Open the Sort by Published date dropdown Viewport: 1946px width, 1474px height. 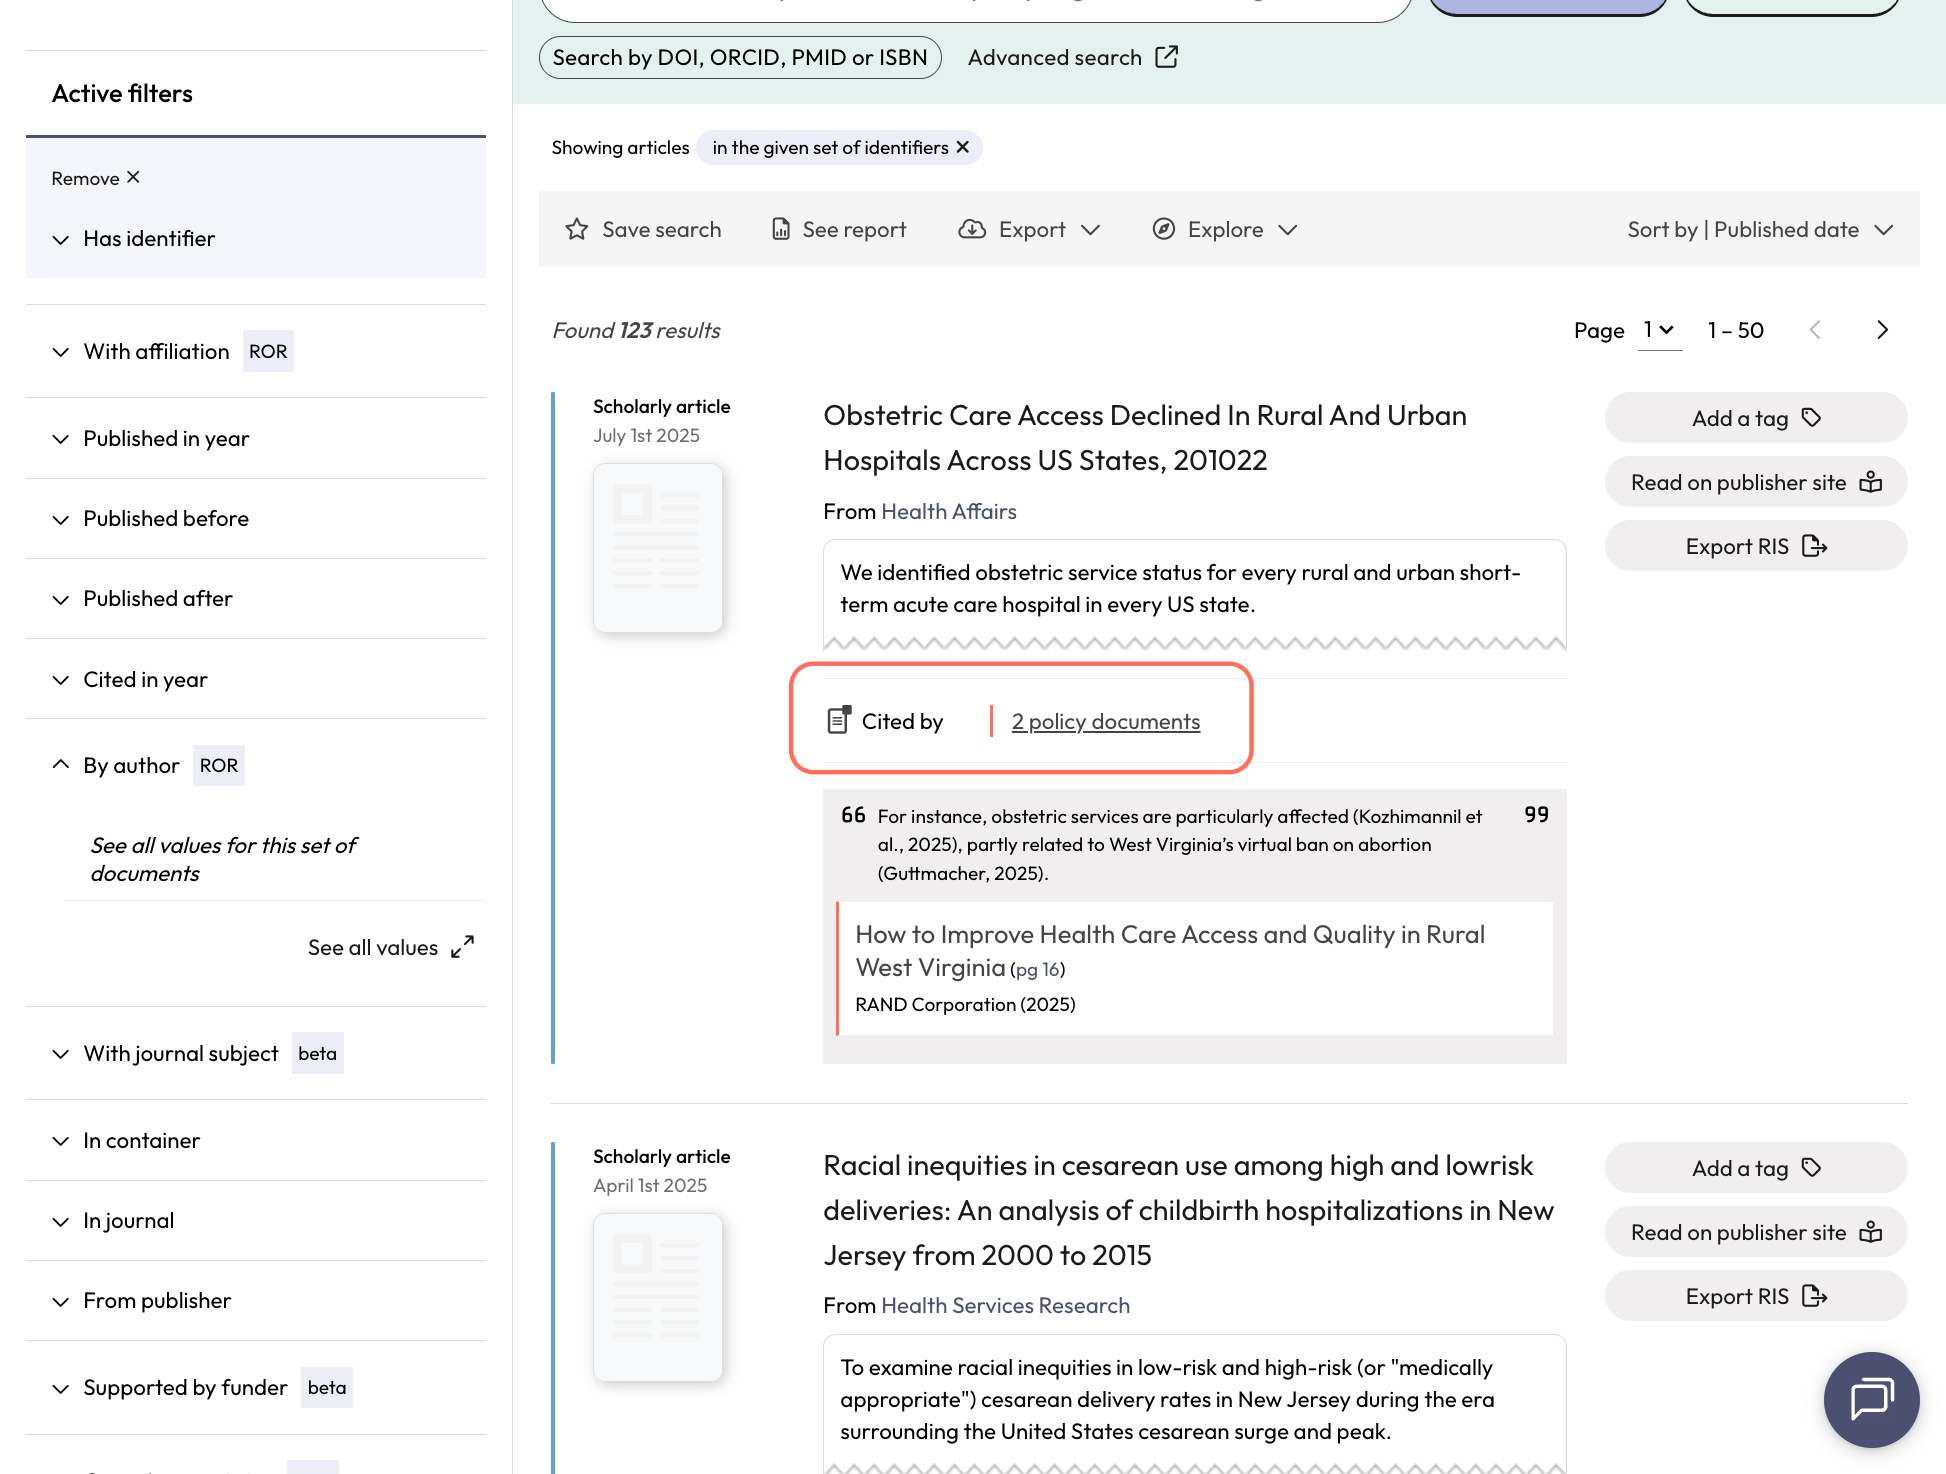[x=1760, y=229]
